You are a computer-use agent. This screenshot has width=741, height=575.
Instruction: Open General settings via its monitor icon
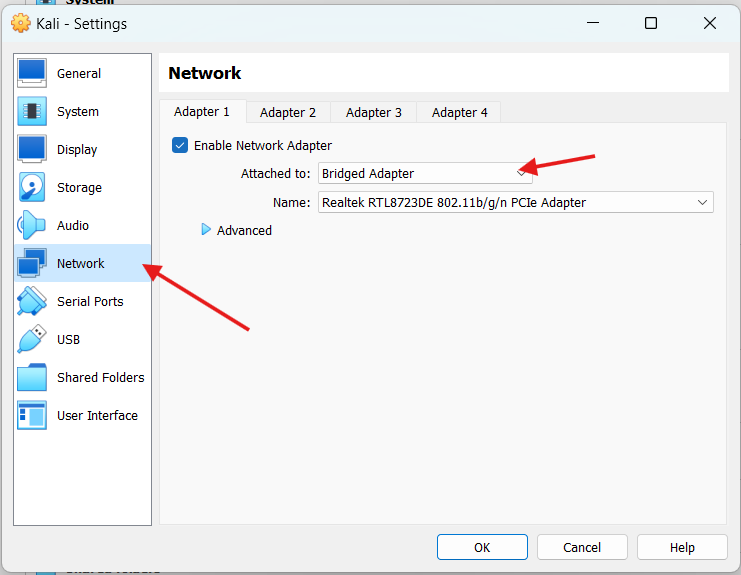click(x=32, y=73)
